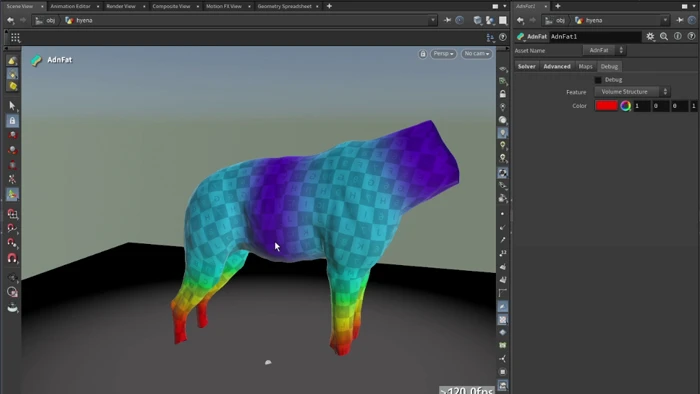This screenshot has width=700, height=394.
Task: Open the gear settings menu in parameter pane
Action: 650,37
